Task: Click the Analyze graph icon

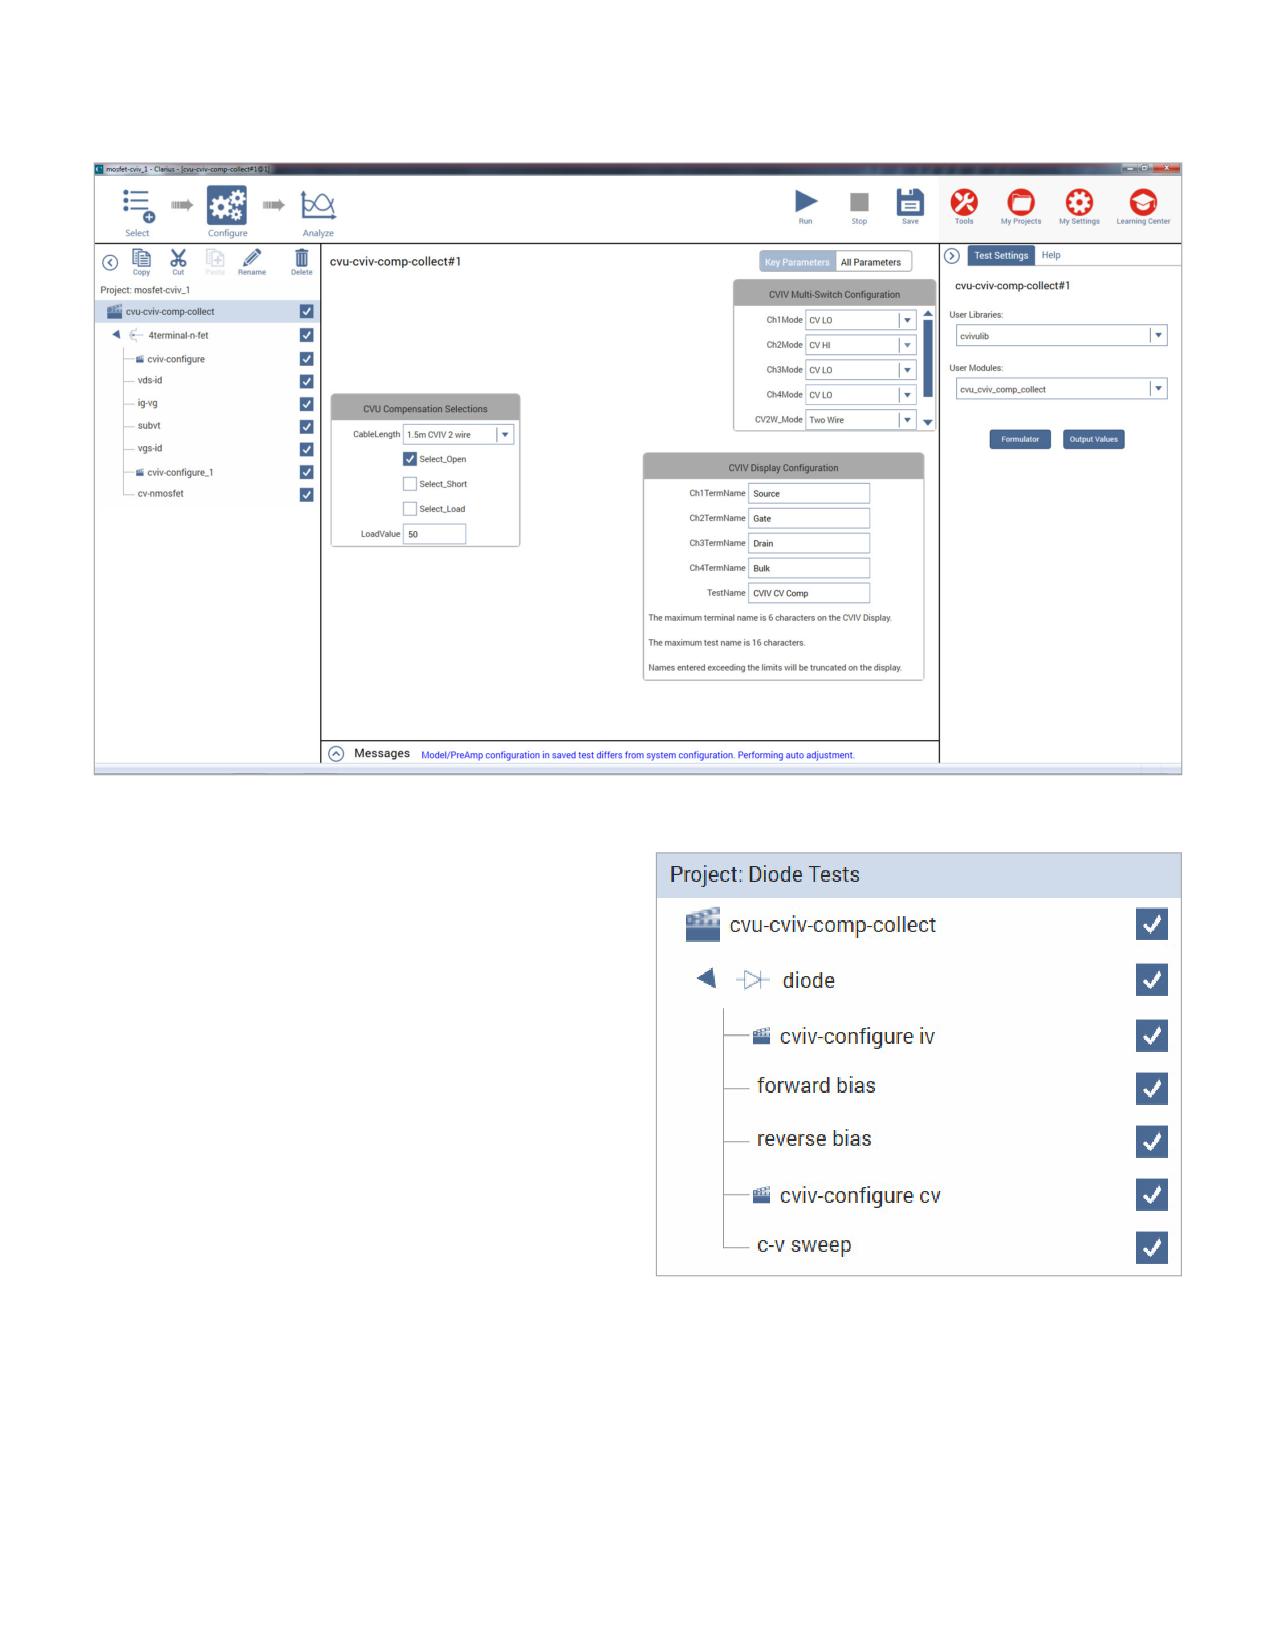Action: (318, 205)
